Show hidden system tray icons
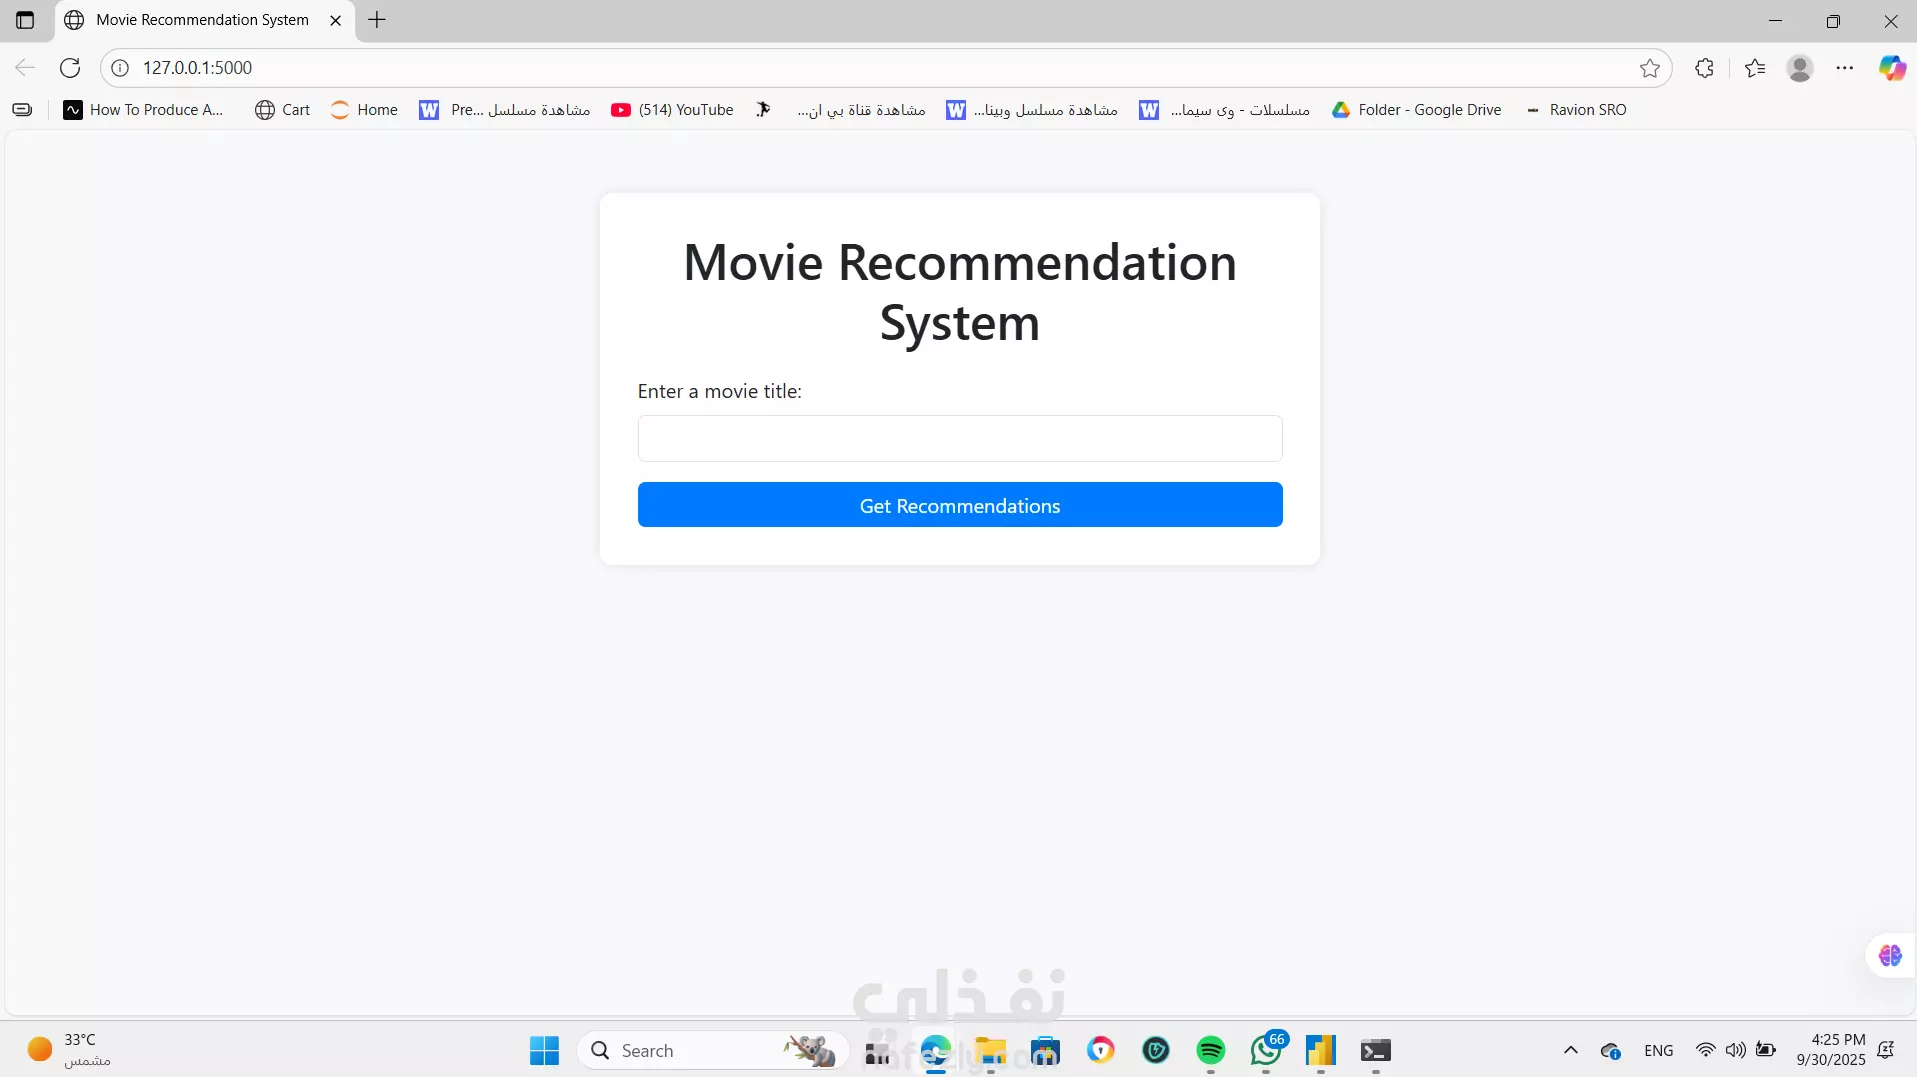Viewport: 1917px width, 1077px height. point(1571,1050)
